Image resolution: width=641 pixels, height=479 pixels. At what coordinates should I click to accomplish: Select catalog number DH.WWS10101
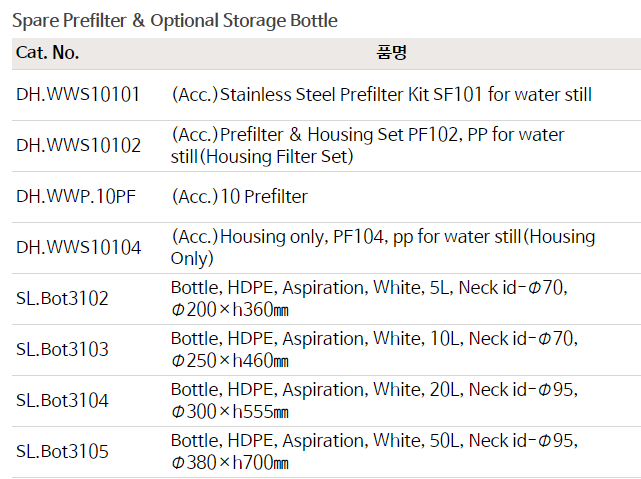click(78, 95)
